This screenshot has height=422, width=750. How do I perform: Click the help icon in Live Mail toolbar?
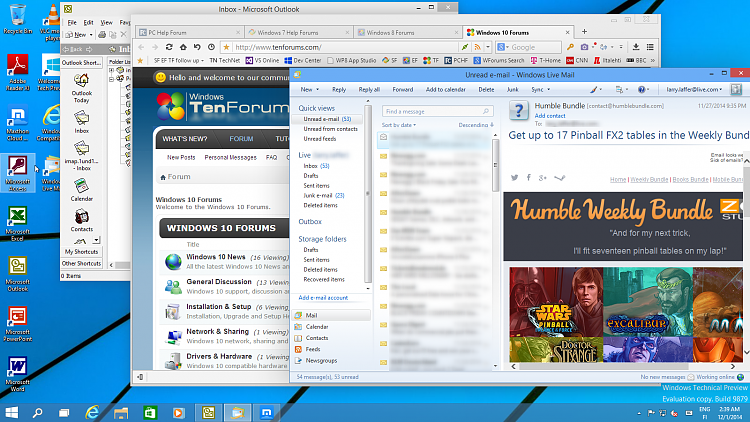641,89
